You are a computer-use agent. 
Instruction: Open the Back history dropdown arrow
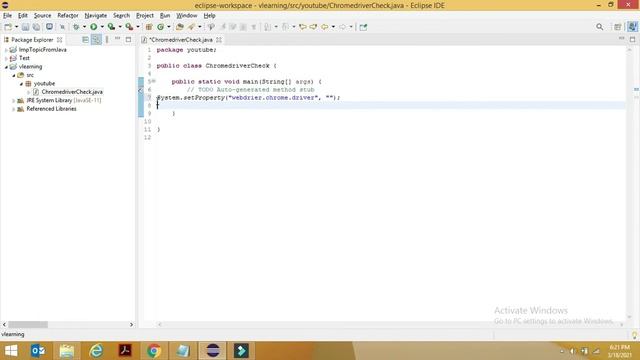tap(333, 27)
